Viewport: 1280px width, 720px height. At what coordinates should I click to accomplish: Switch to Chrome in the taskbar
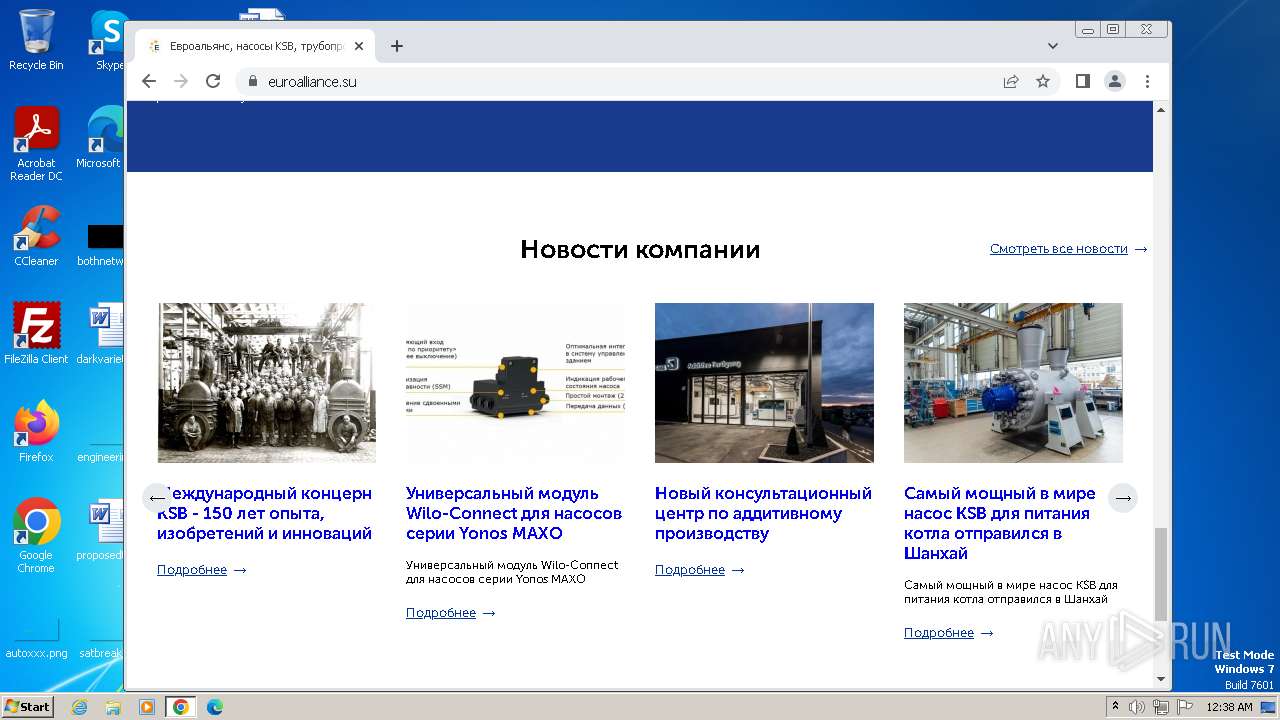tap(181, 707)
